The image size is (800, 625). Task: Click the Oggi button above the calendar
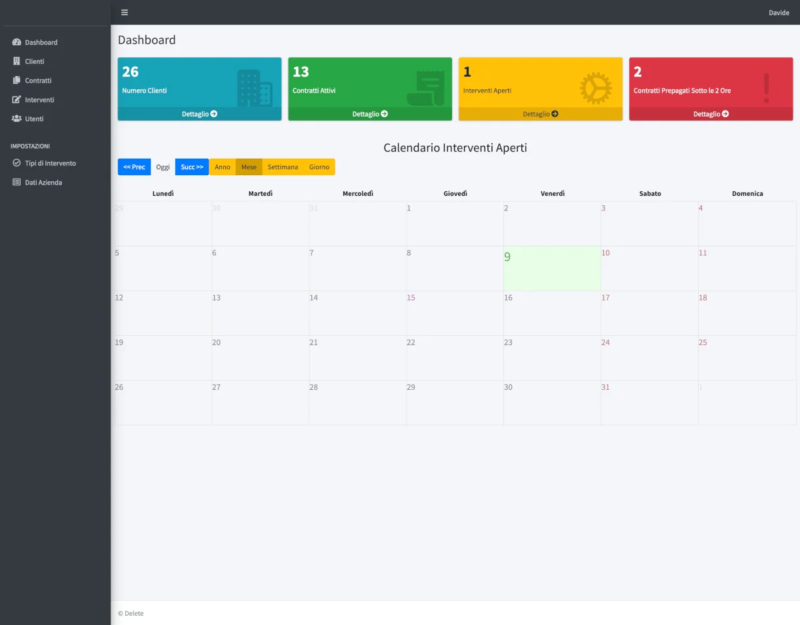click(162, 166)
